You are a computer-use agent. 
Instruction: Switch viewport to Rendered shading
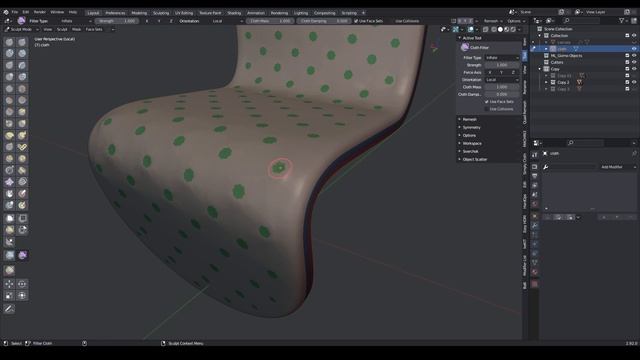pyautogui.click(x=513, y=29)
